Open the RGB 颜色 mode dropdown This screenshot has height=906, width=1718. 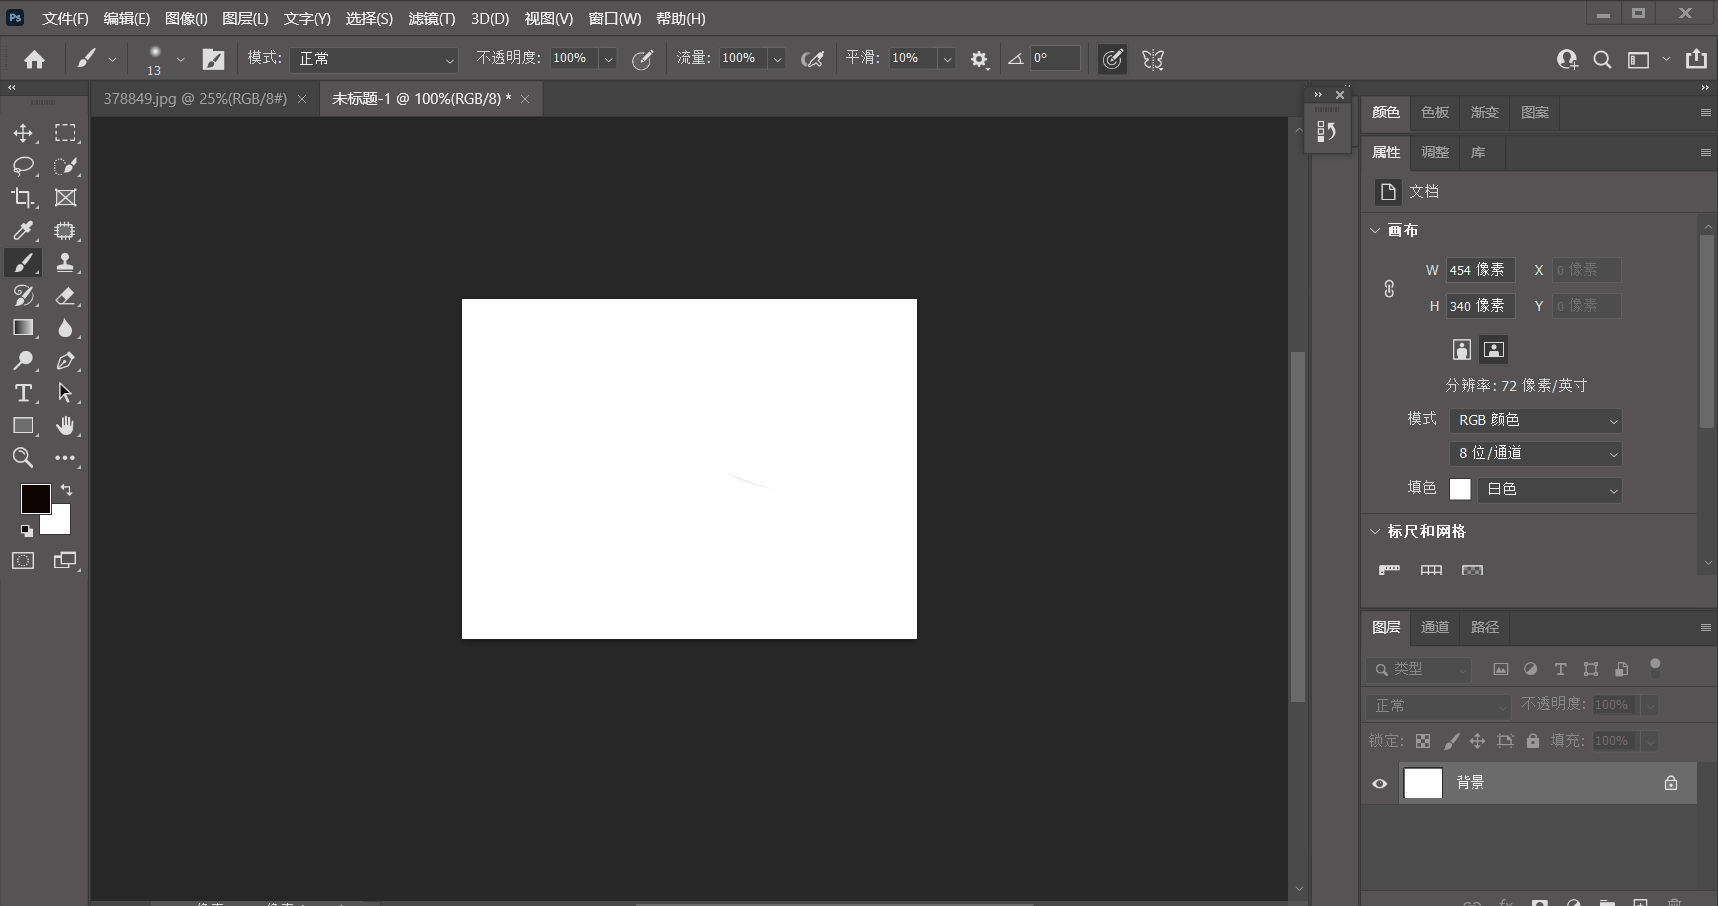click(x=1535, y=421)
